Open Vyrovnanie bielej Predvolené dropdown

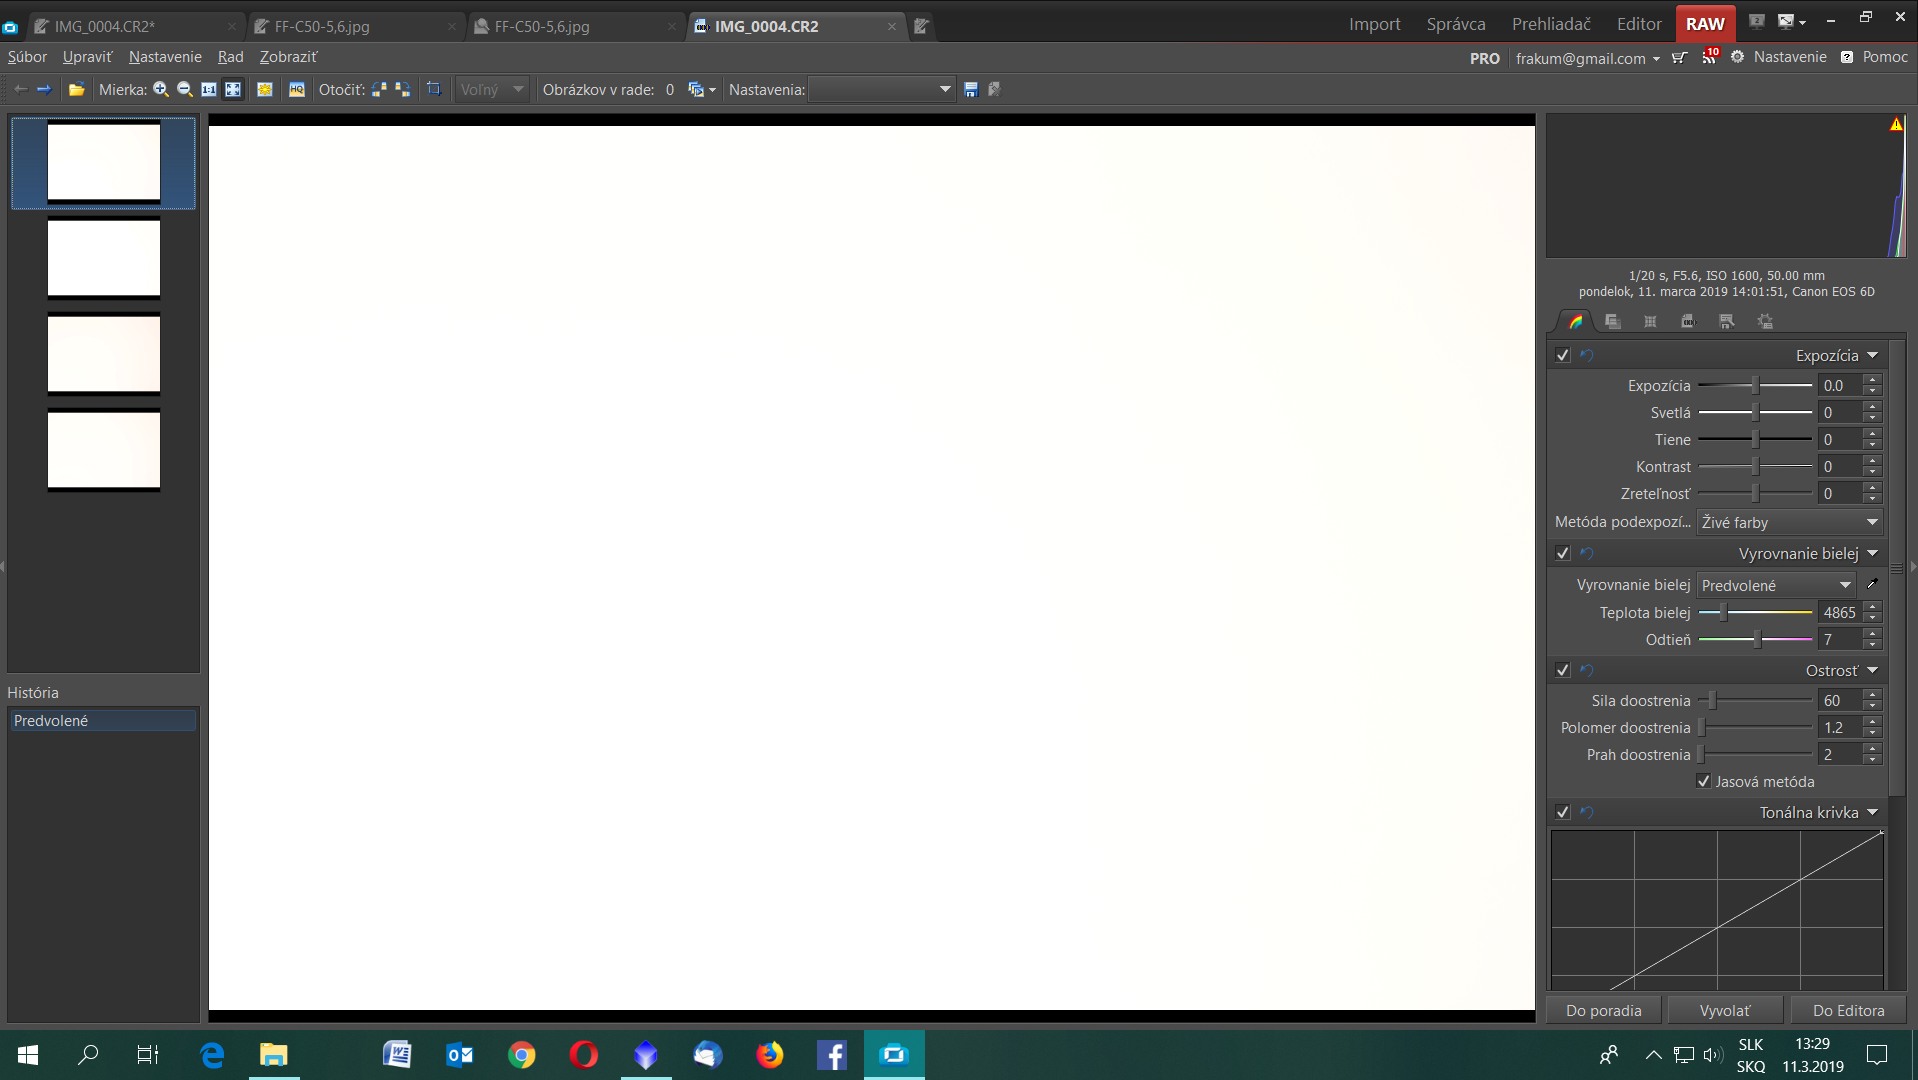pos(1775,585)
